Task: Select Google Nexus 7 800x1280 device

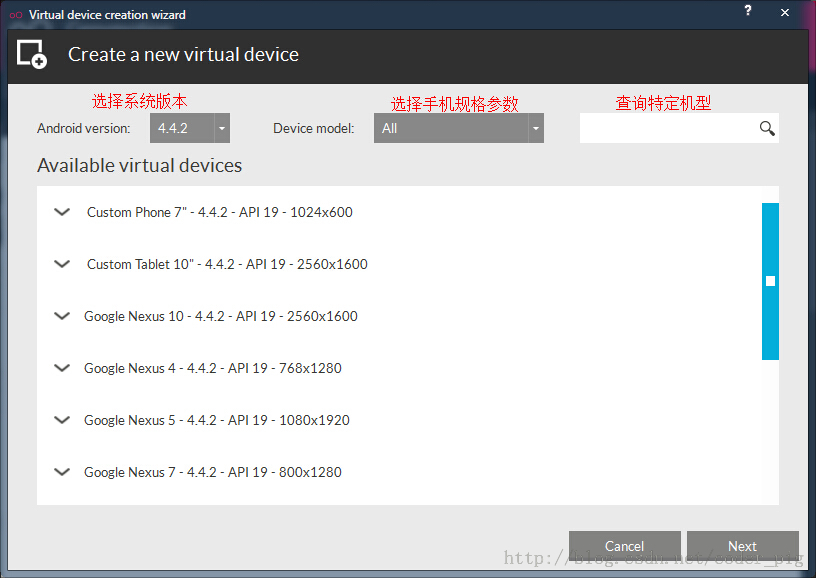Action: [x=213, y=472]
